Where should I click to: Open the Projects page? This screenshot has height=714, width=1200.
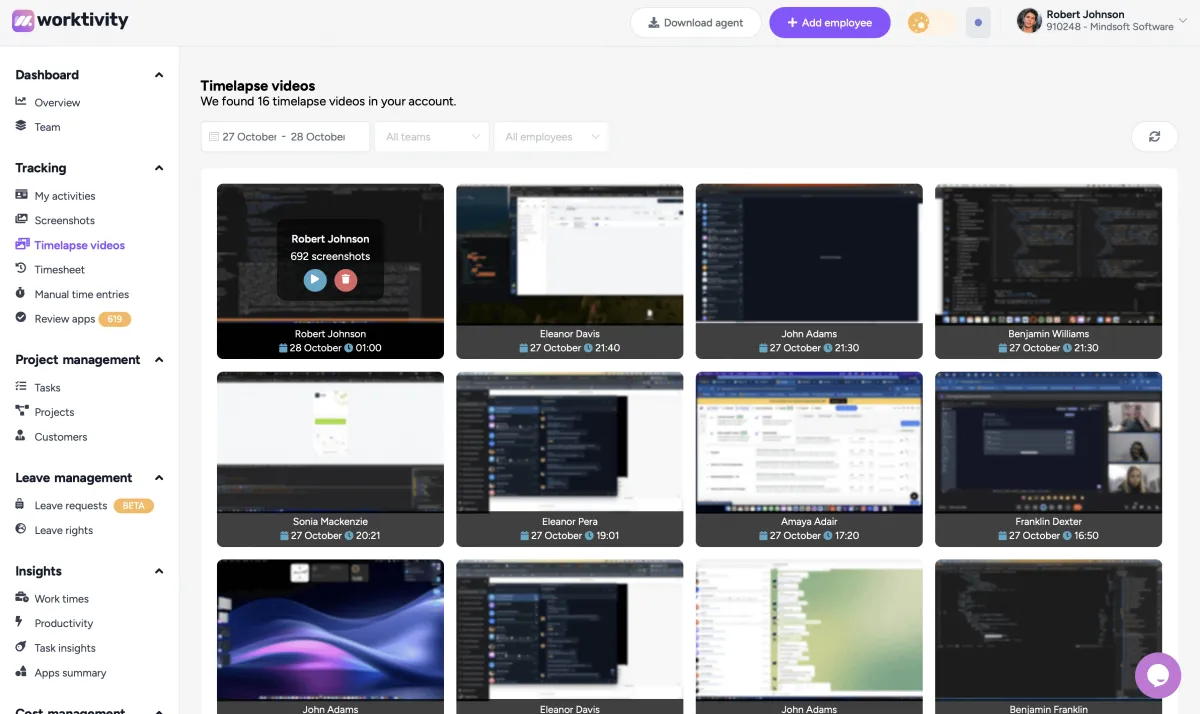(54, 412)
